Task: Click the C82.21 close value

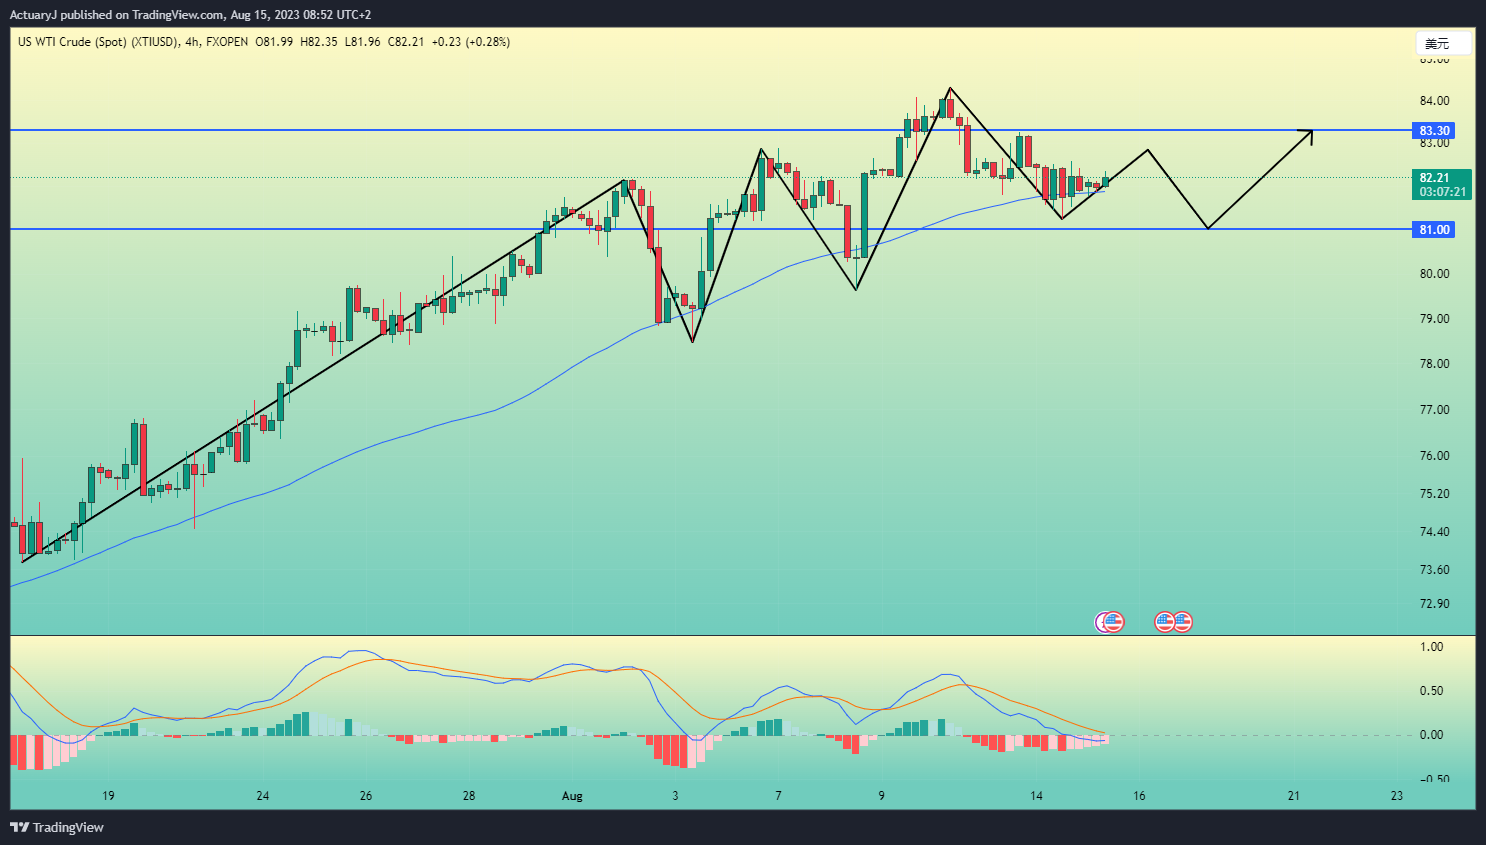Action: click(406, 42)
